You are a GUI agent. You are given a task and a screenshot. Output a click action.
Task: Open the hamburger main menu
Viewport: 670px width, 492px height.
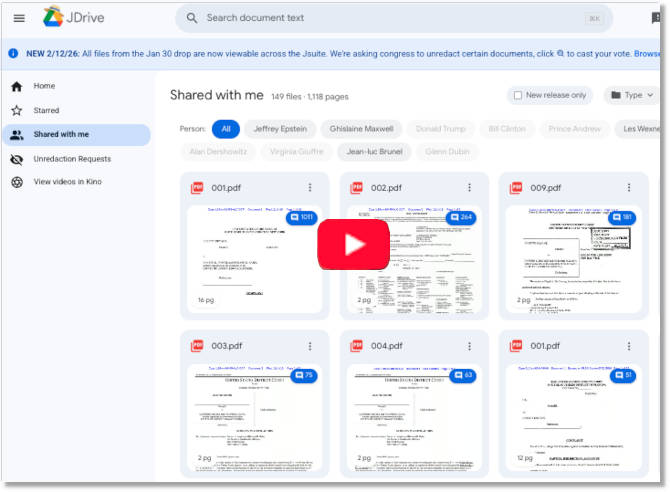coord(19,18)
